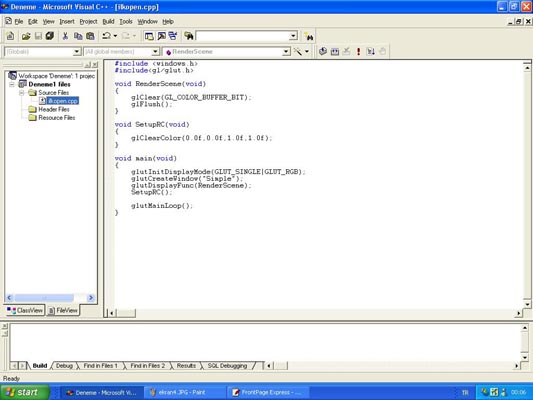Click the Go debug icon
Screen dimensions: 533x400
pos(371,51)
